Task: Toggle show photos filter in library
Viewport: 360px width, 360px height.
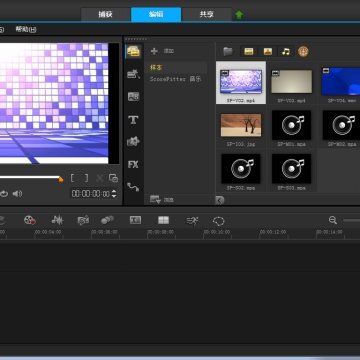Action: (x=268, y=51)
